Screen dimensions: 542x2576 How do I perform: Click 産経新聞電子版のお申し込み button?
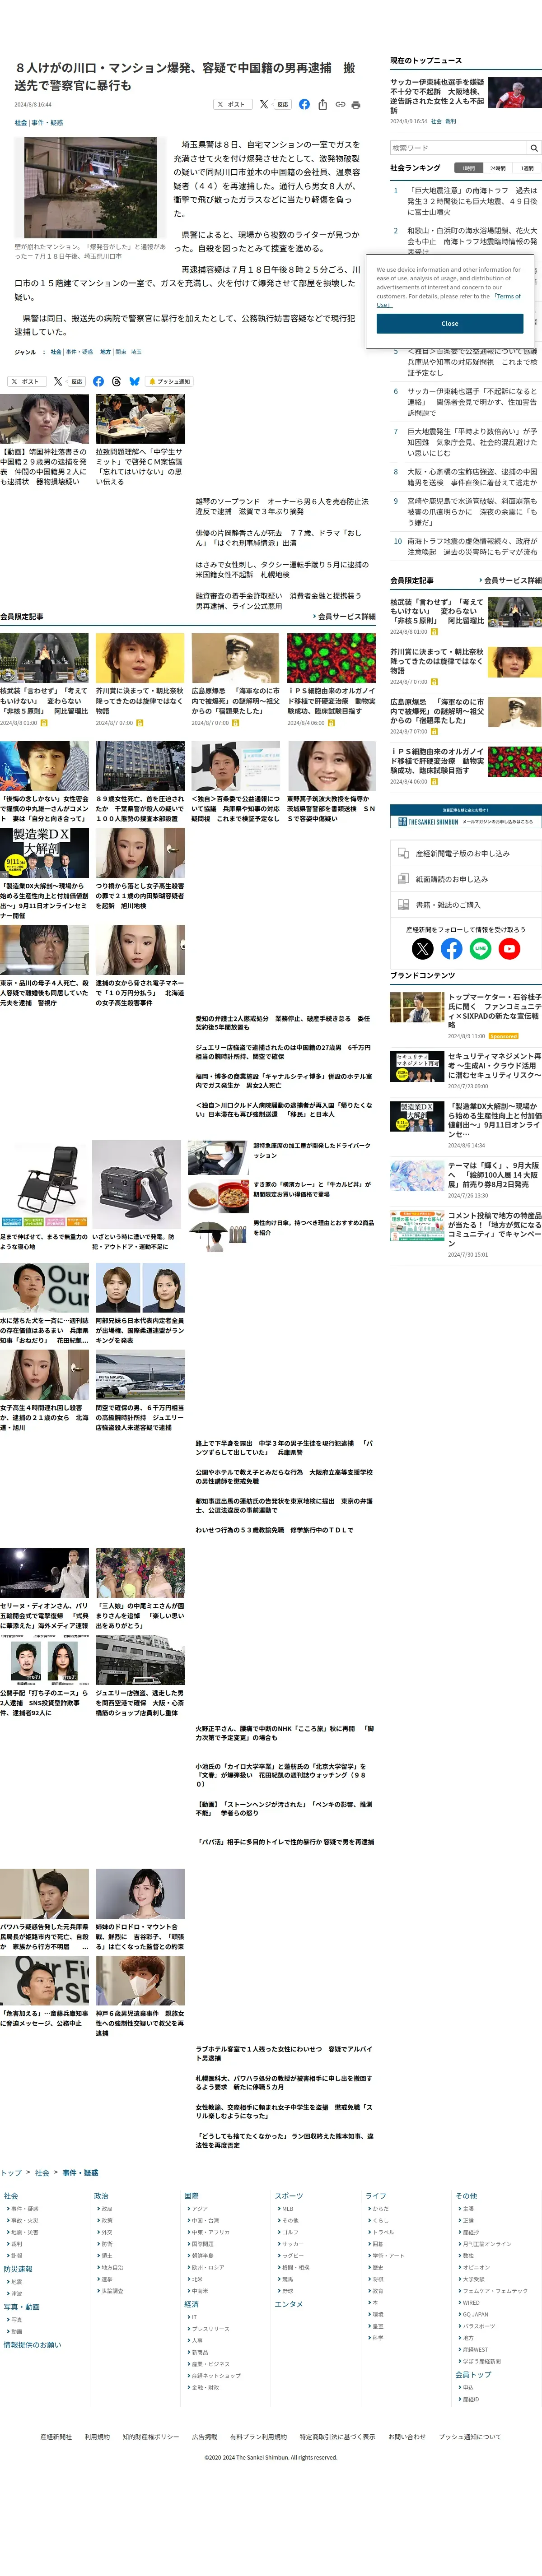coord(465,853)
